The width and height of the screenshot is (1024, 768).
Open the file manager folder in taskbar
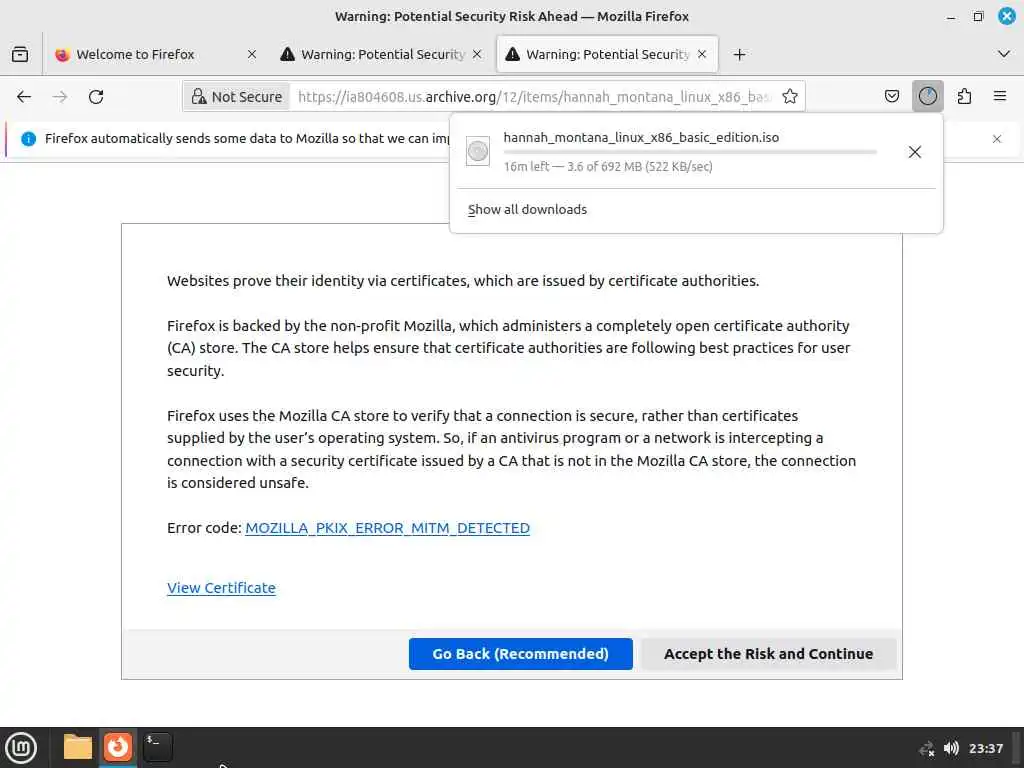(78, 747)
